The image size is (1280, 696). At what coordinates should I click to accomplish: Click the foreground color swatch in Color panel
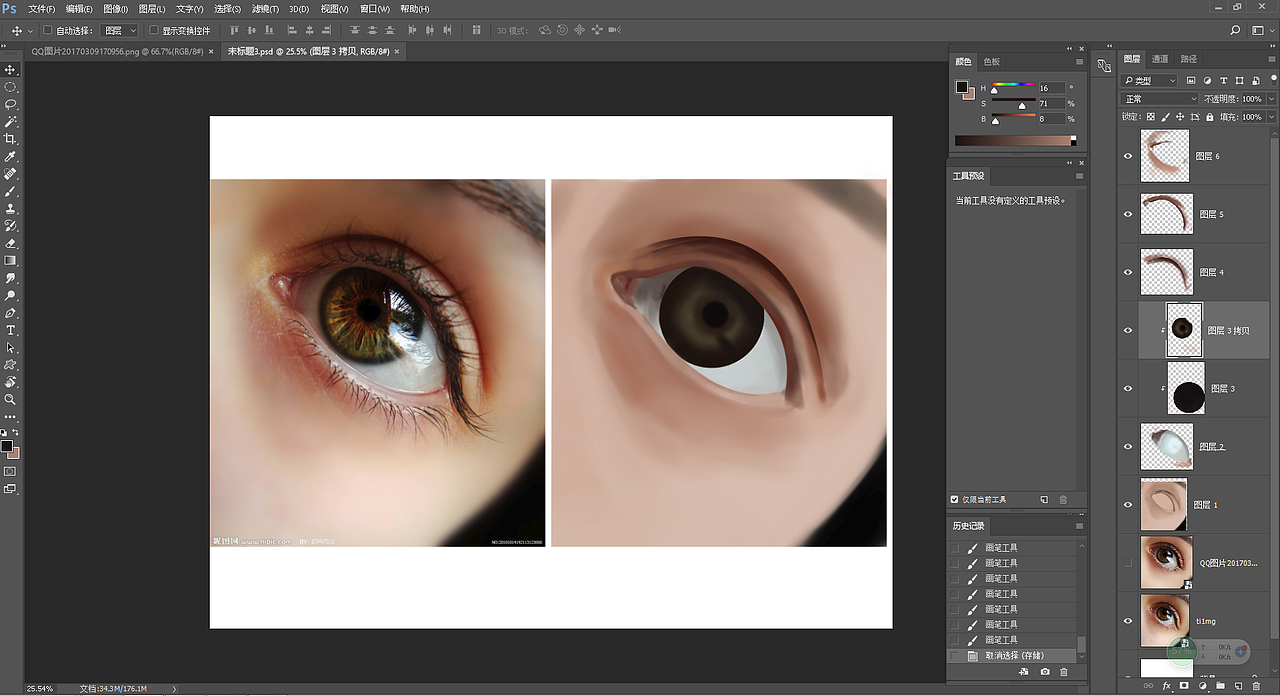(961, 87)
